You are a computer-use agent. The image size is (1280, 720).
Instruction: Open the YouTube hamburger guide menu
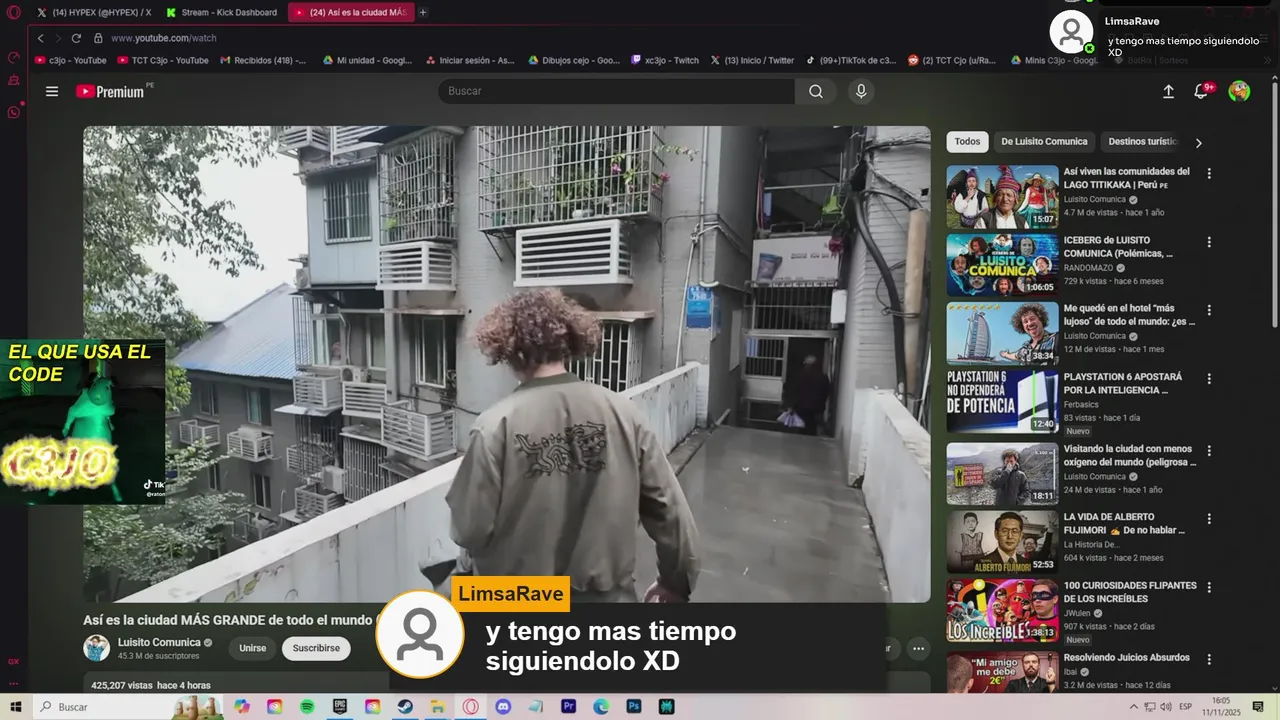(x=52, y=91)
